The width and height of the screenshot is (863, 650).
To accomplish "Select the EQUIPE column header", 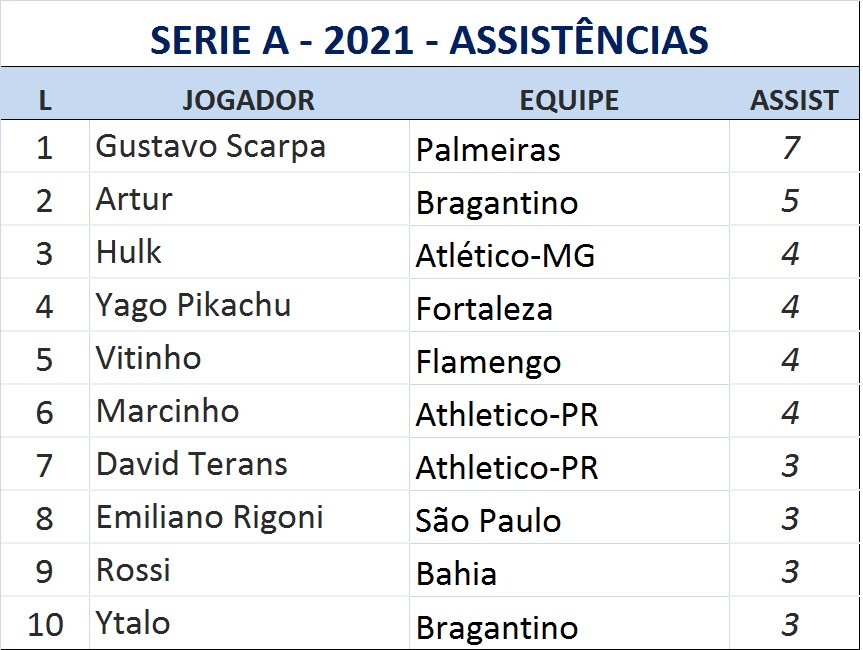I will (569, 100).
